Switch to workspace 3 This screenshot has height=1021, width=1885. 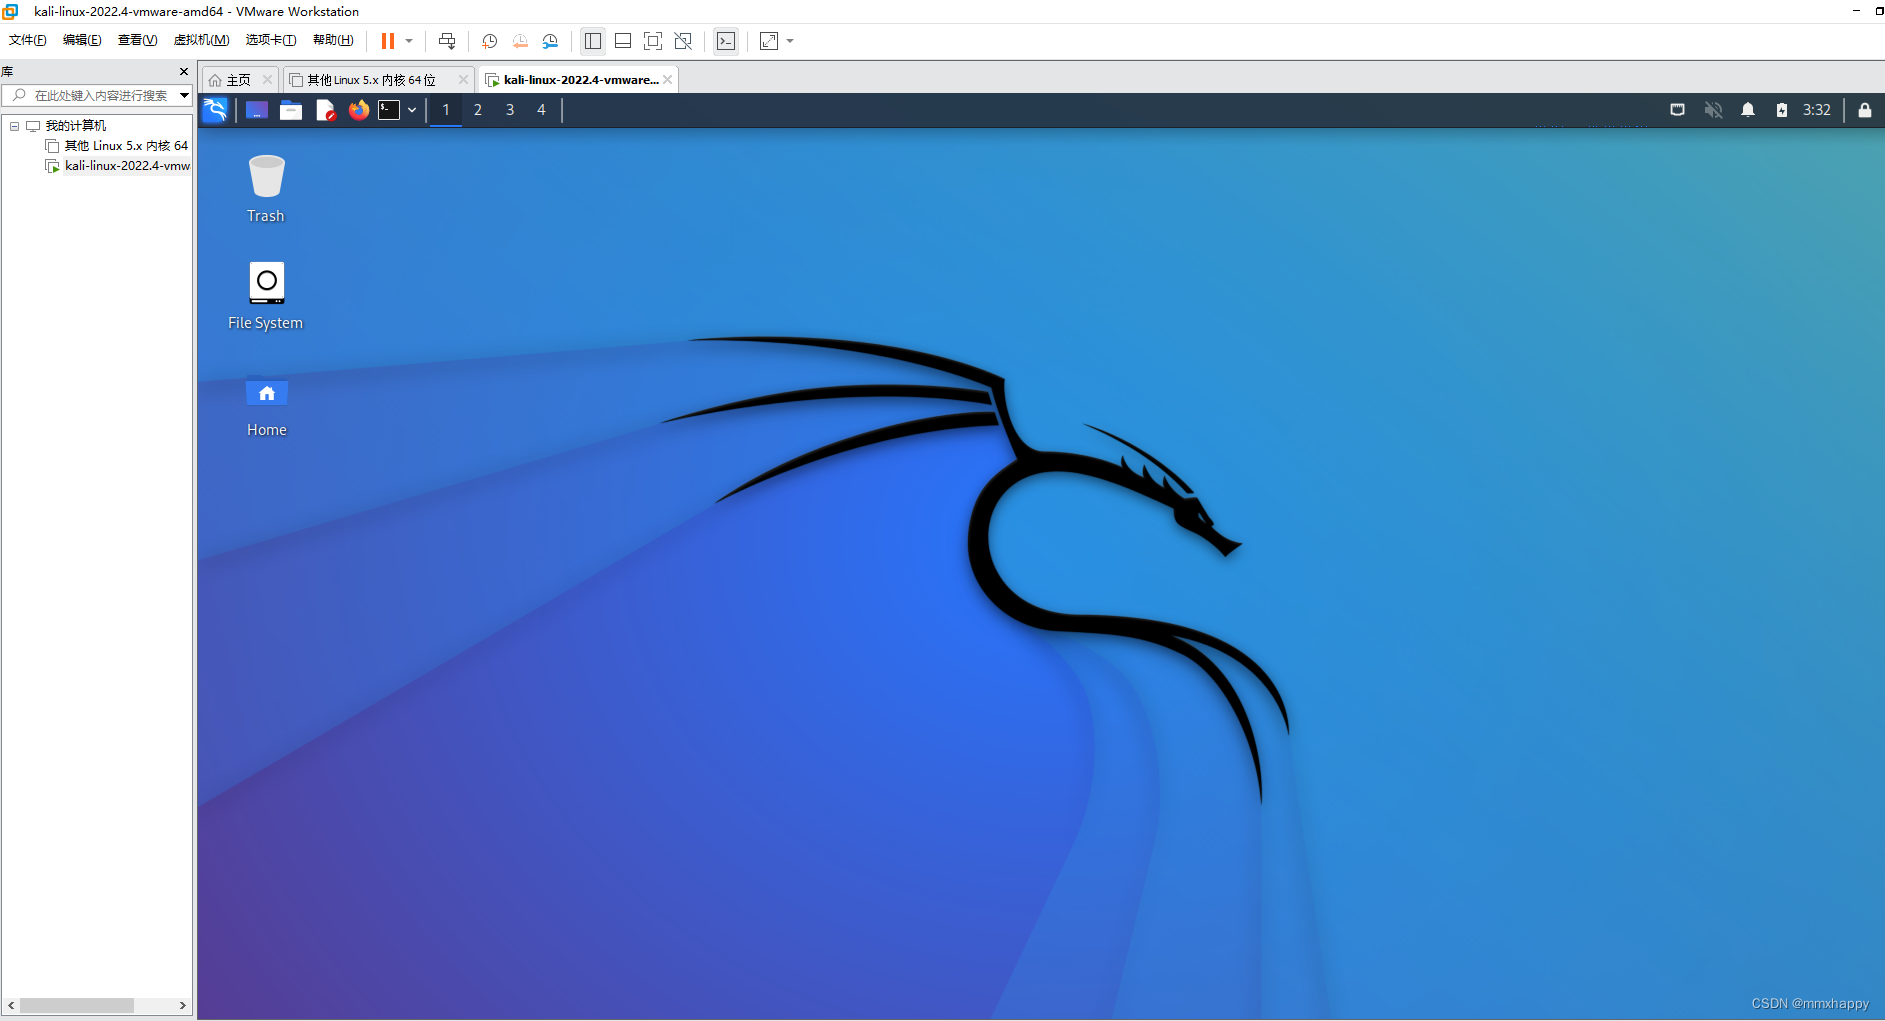[510, 110]
